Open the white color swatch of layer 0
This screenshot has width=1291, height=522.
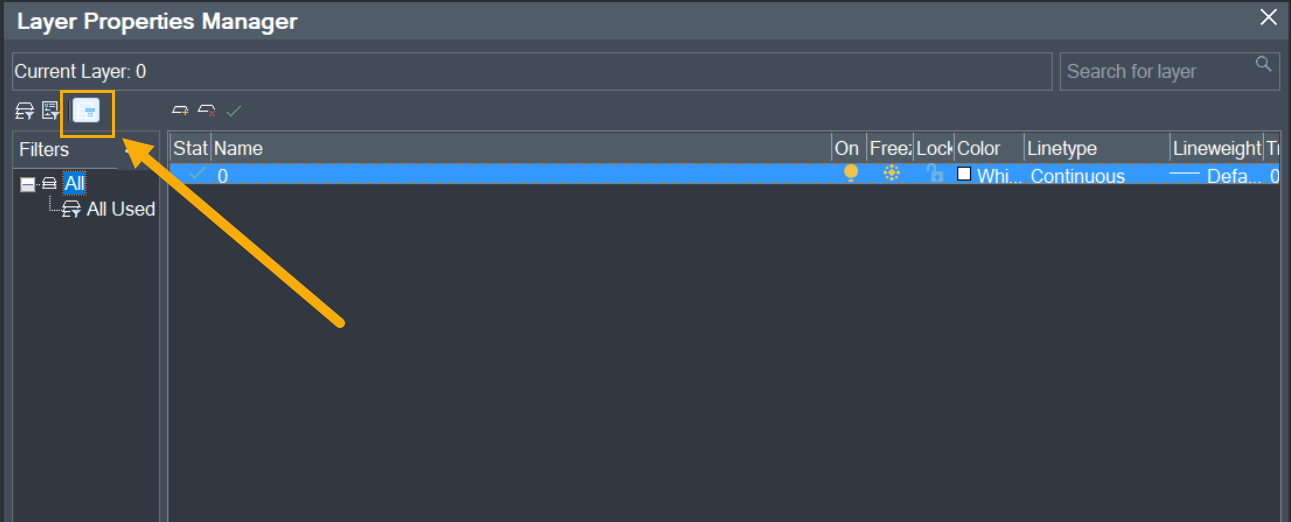click(964, 174)
